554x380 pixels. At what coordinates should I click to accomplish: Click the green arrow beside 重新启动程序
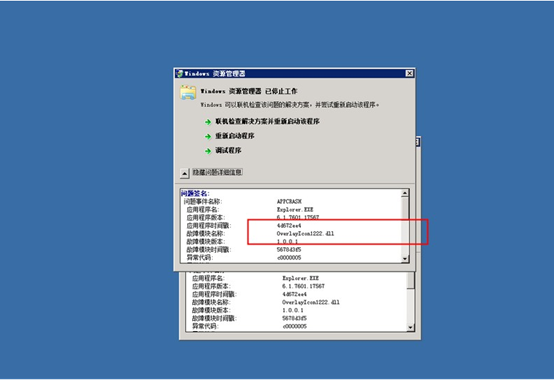coord(208,136)
